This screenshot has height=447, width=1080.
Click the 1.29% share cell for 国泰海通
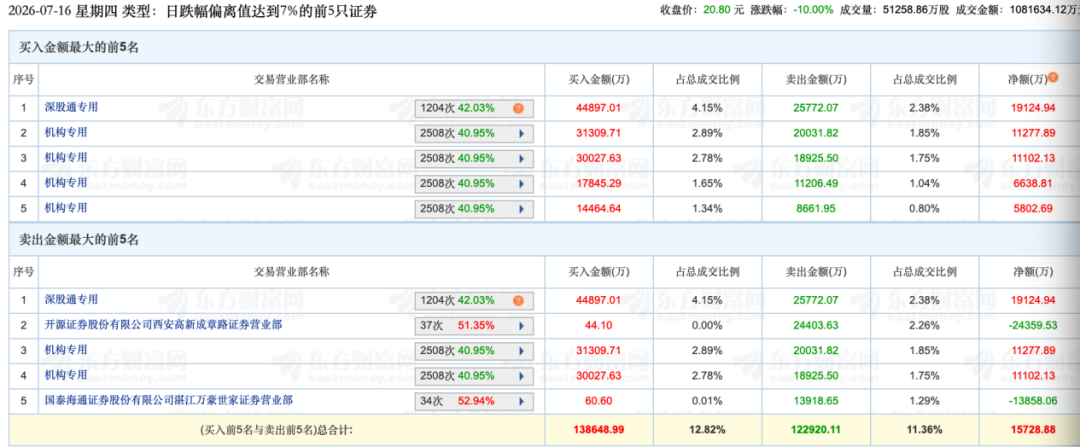[x=925, y=400]
